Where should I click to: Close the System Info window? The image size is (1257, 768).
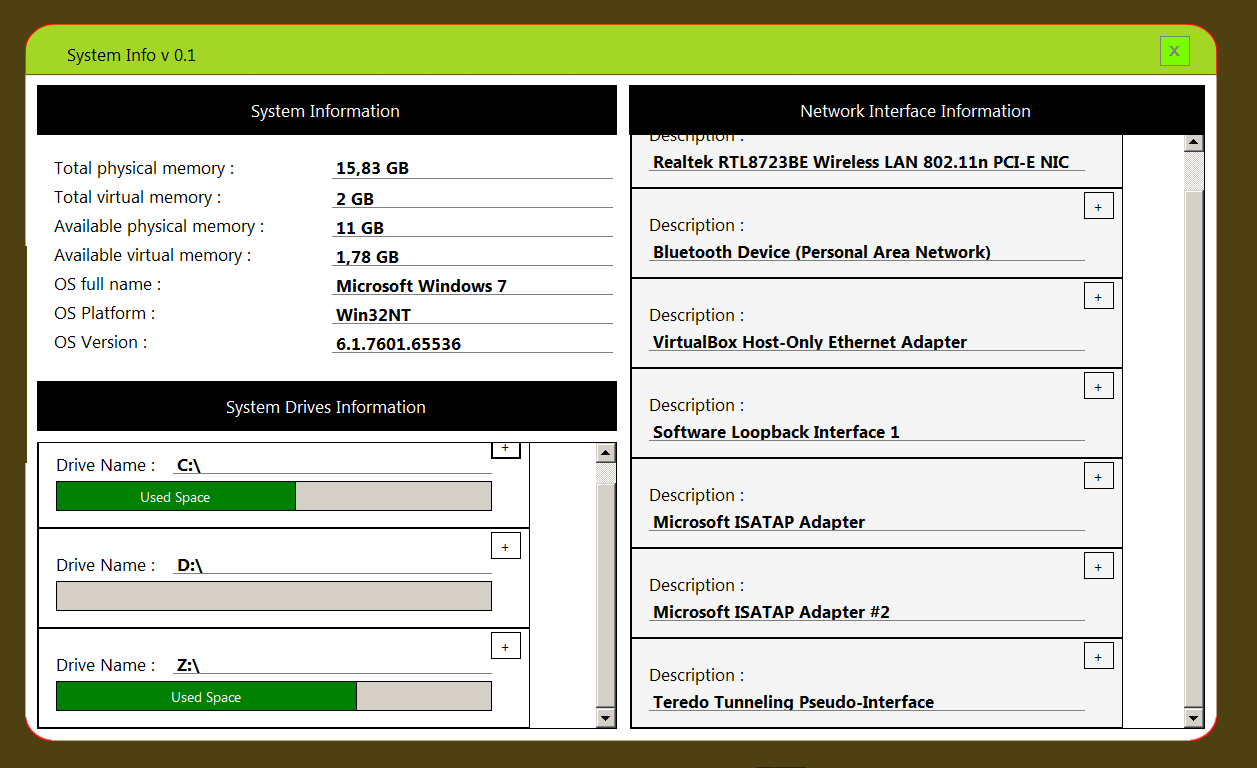tap(1174, 51)
